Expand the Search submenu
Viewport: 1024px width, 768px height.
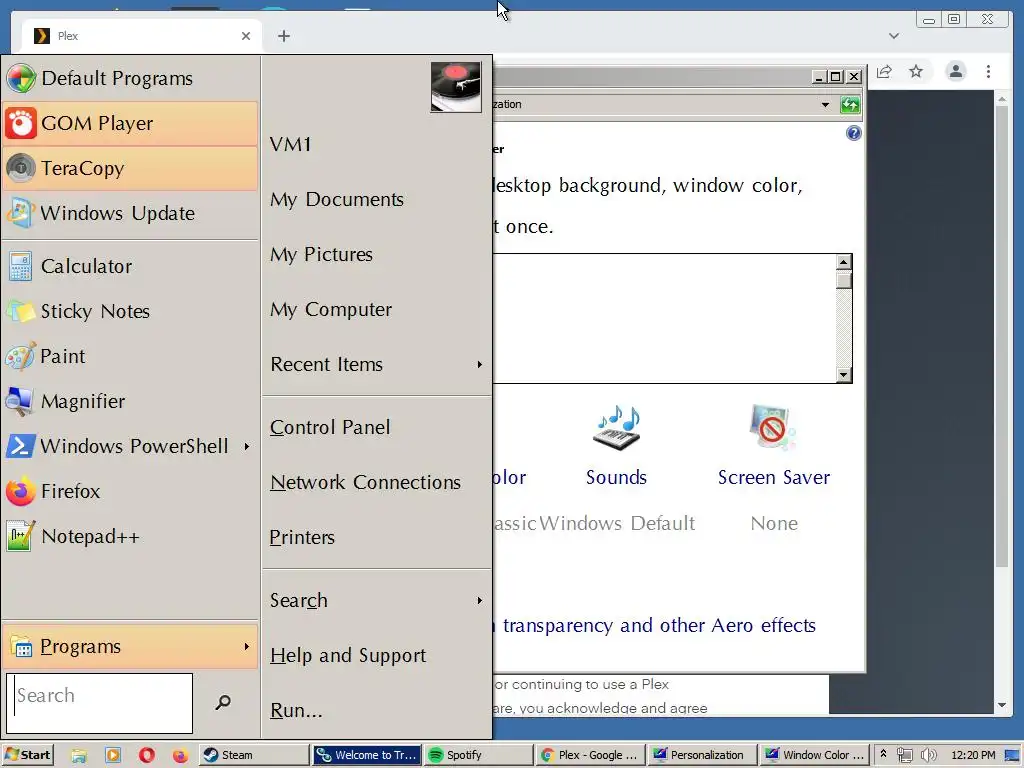pos(377,600)
